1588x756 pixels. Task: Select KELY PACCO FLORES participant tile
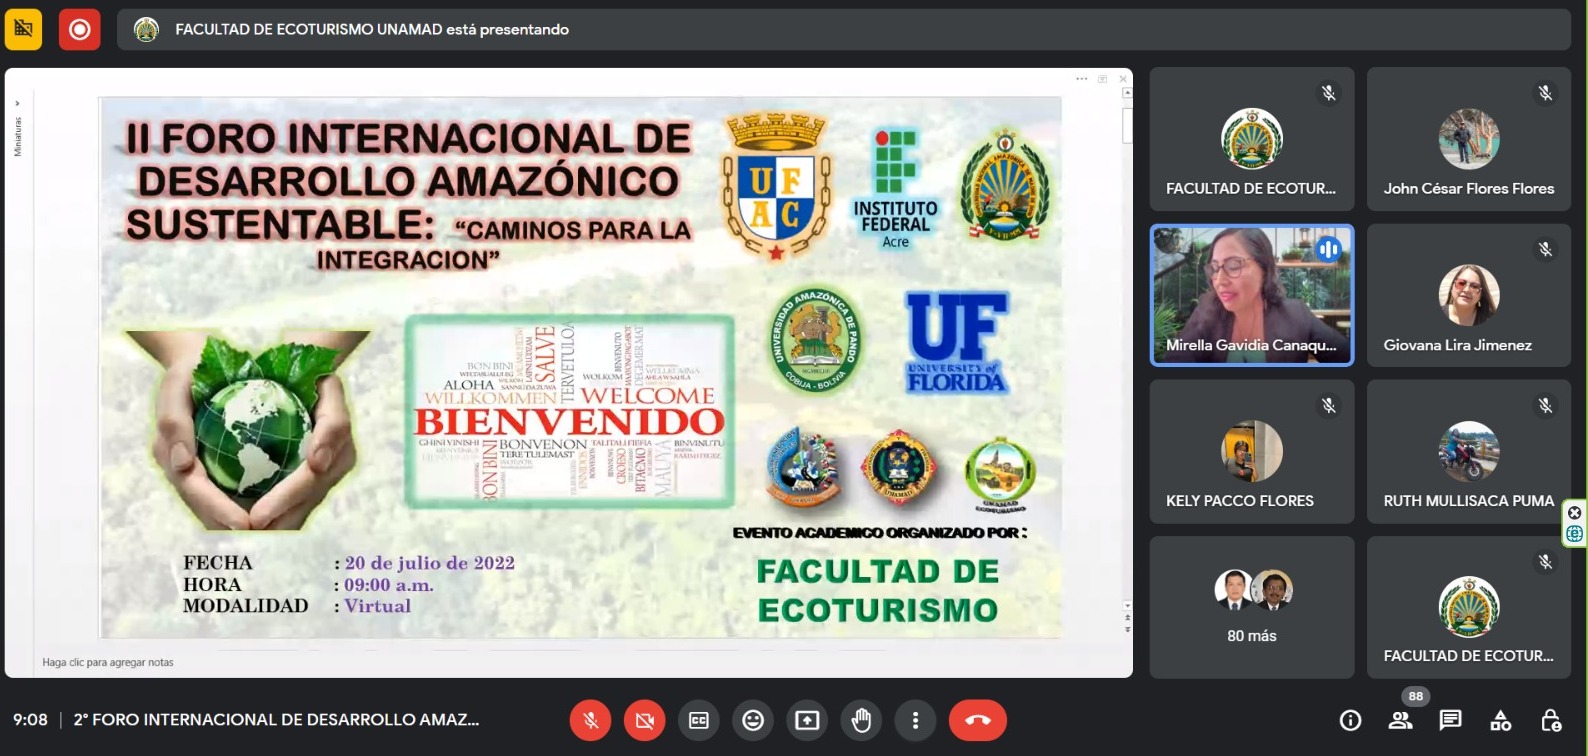pyautogui.click(x=1252, y=451)
